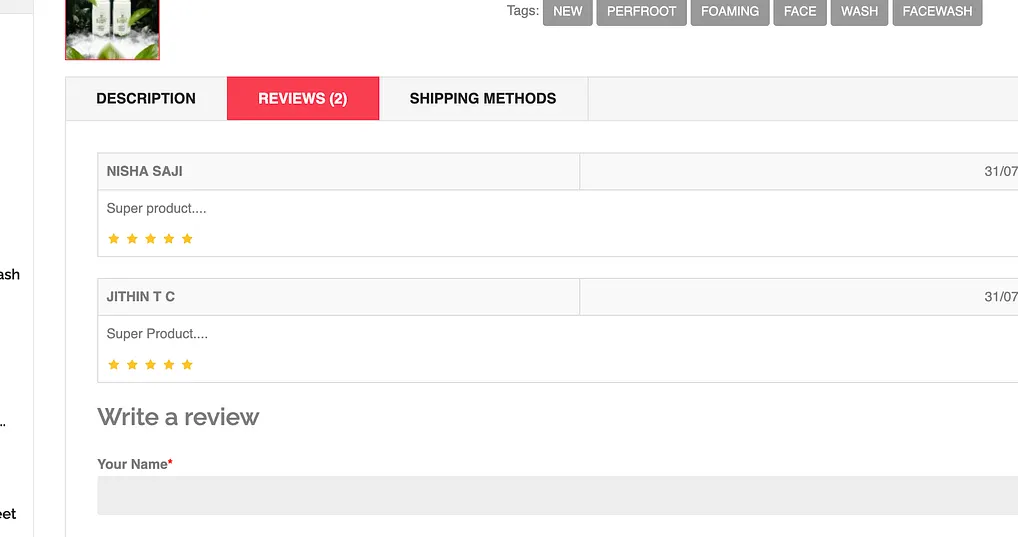Click fifth star in Nisha Saji's review
The width and height of the screenshot is (1018, 537).
tap(187, 239)
